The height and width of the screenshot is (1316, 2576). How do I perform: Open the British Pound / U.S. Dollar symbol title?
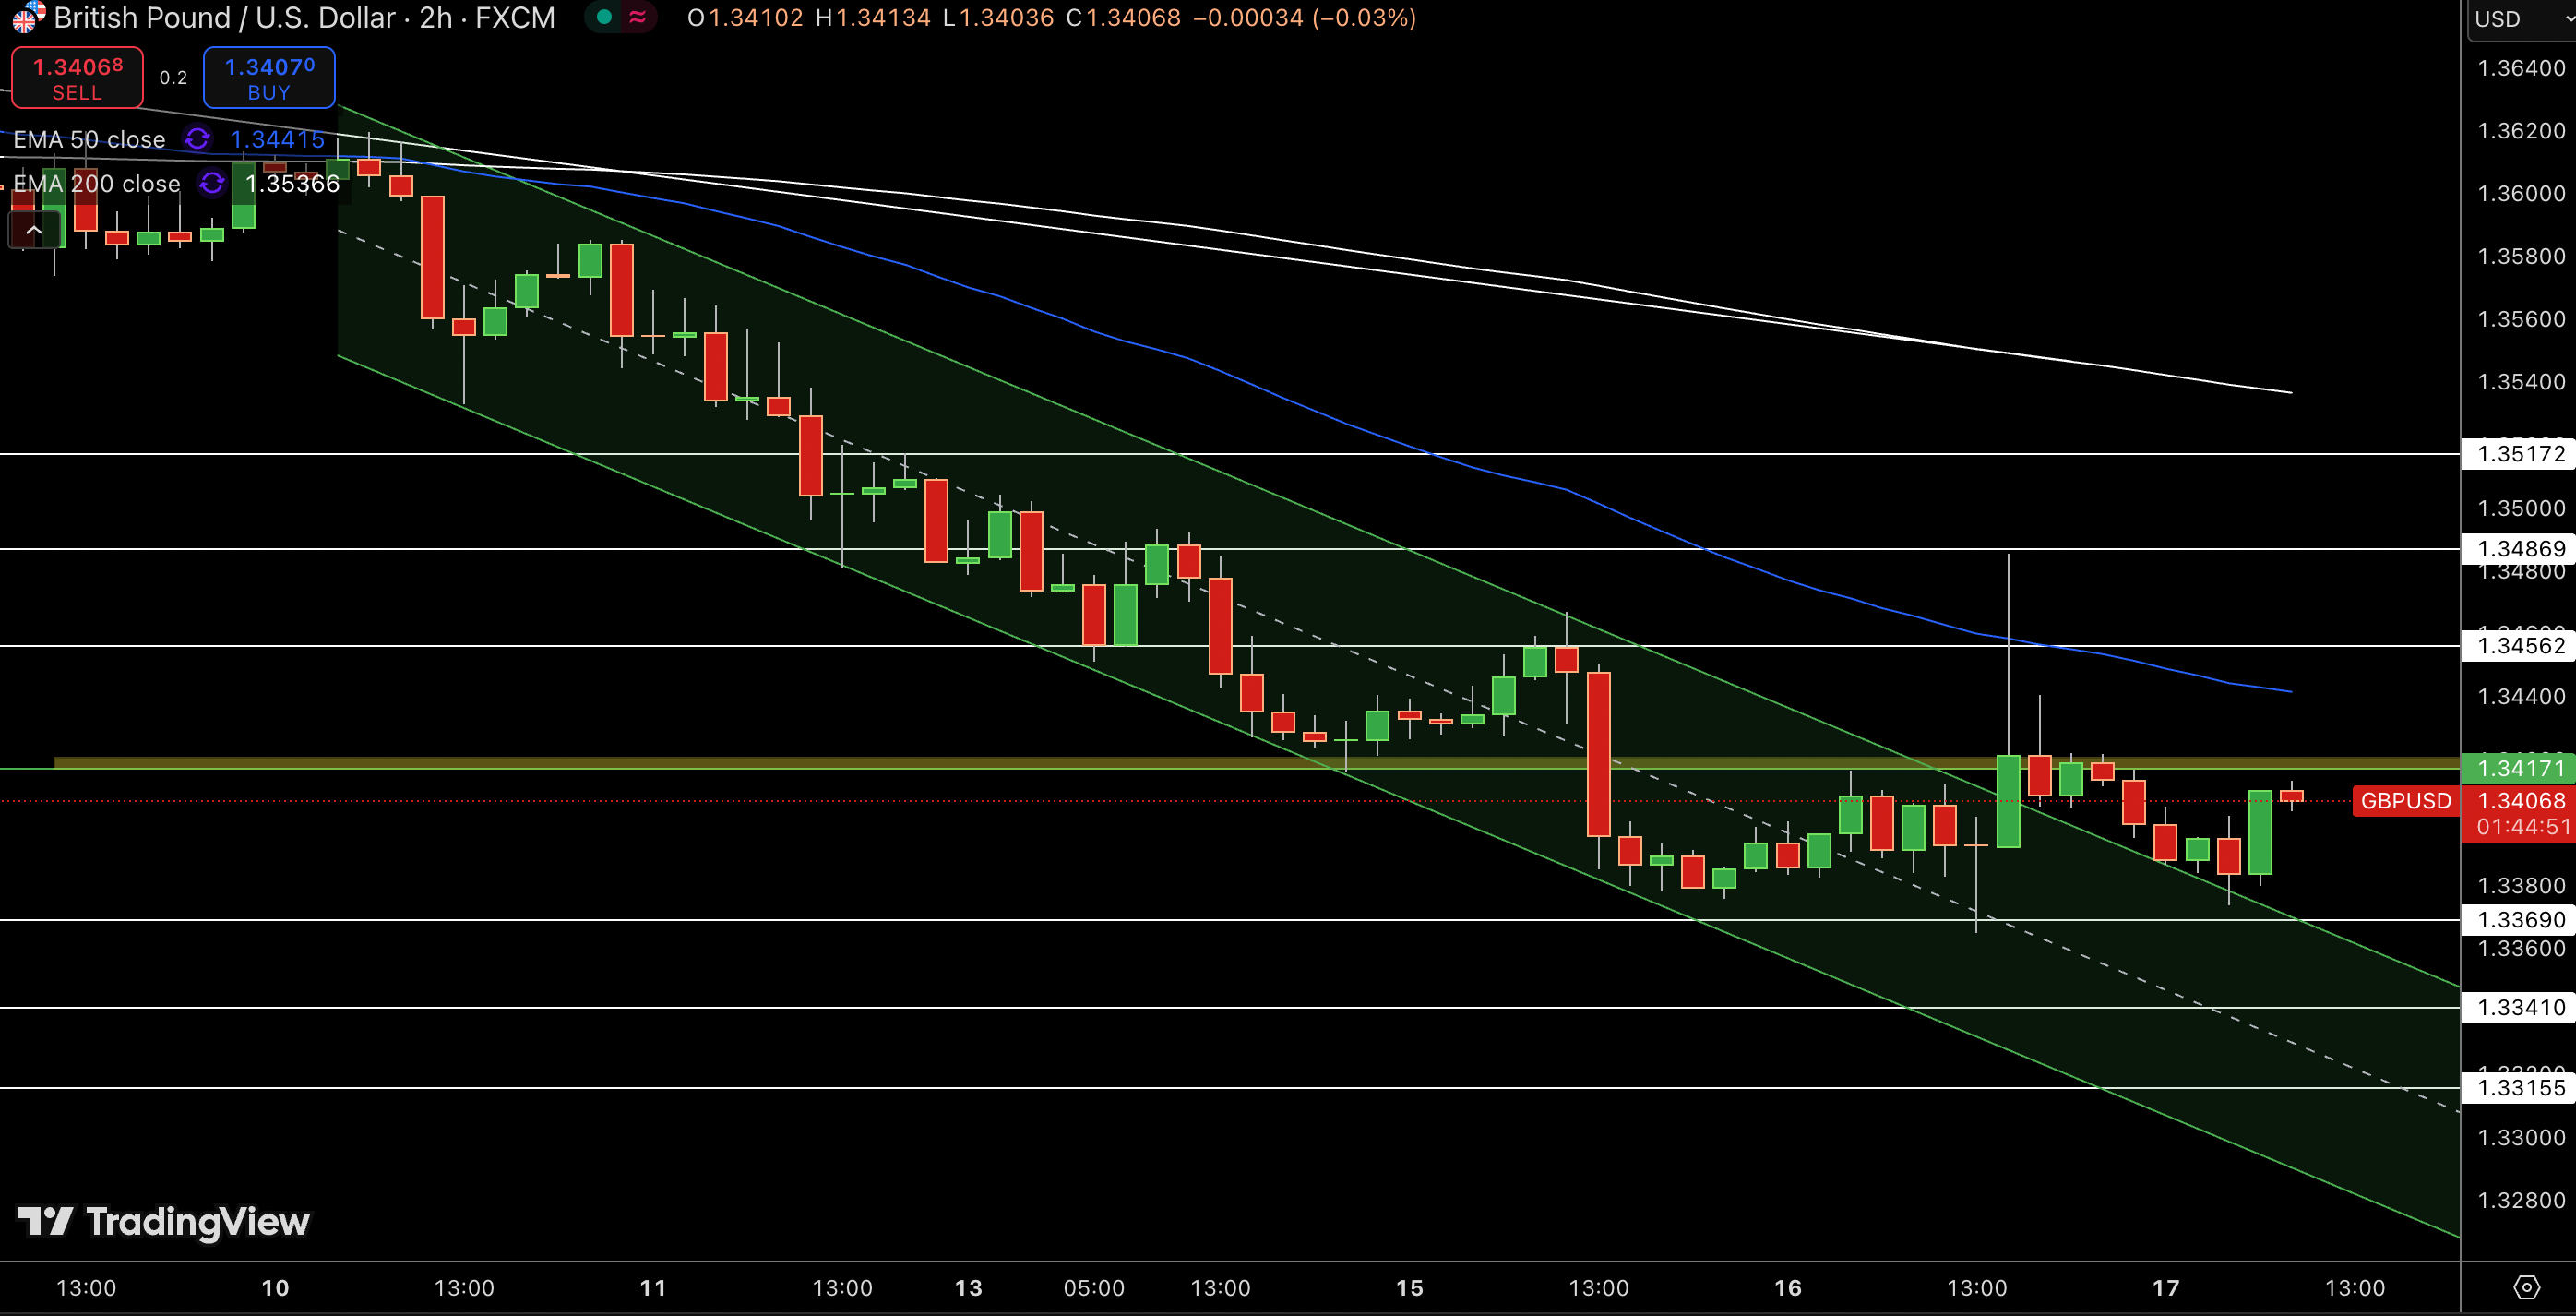pyautogui.click(x=304, y=18)
